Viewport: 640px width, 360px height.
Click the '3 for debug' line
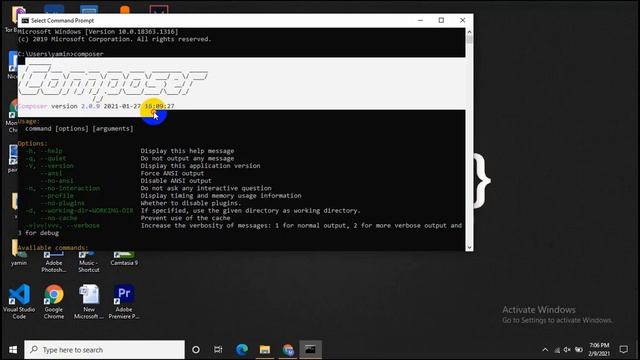tap(38, 233)
